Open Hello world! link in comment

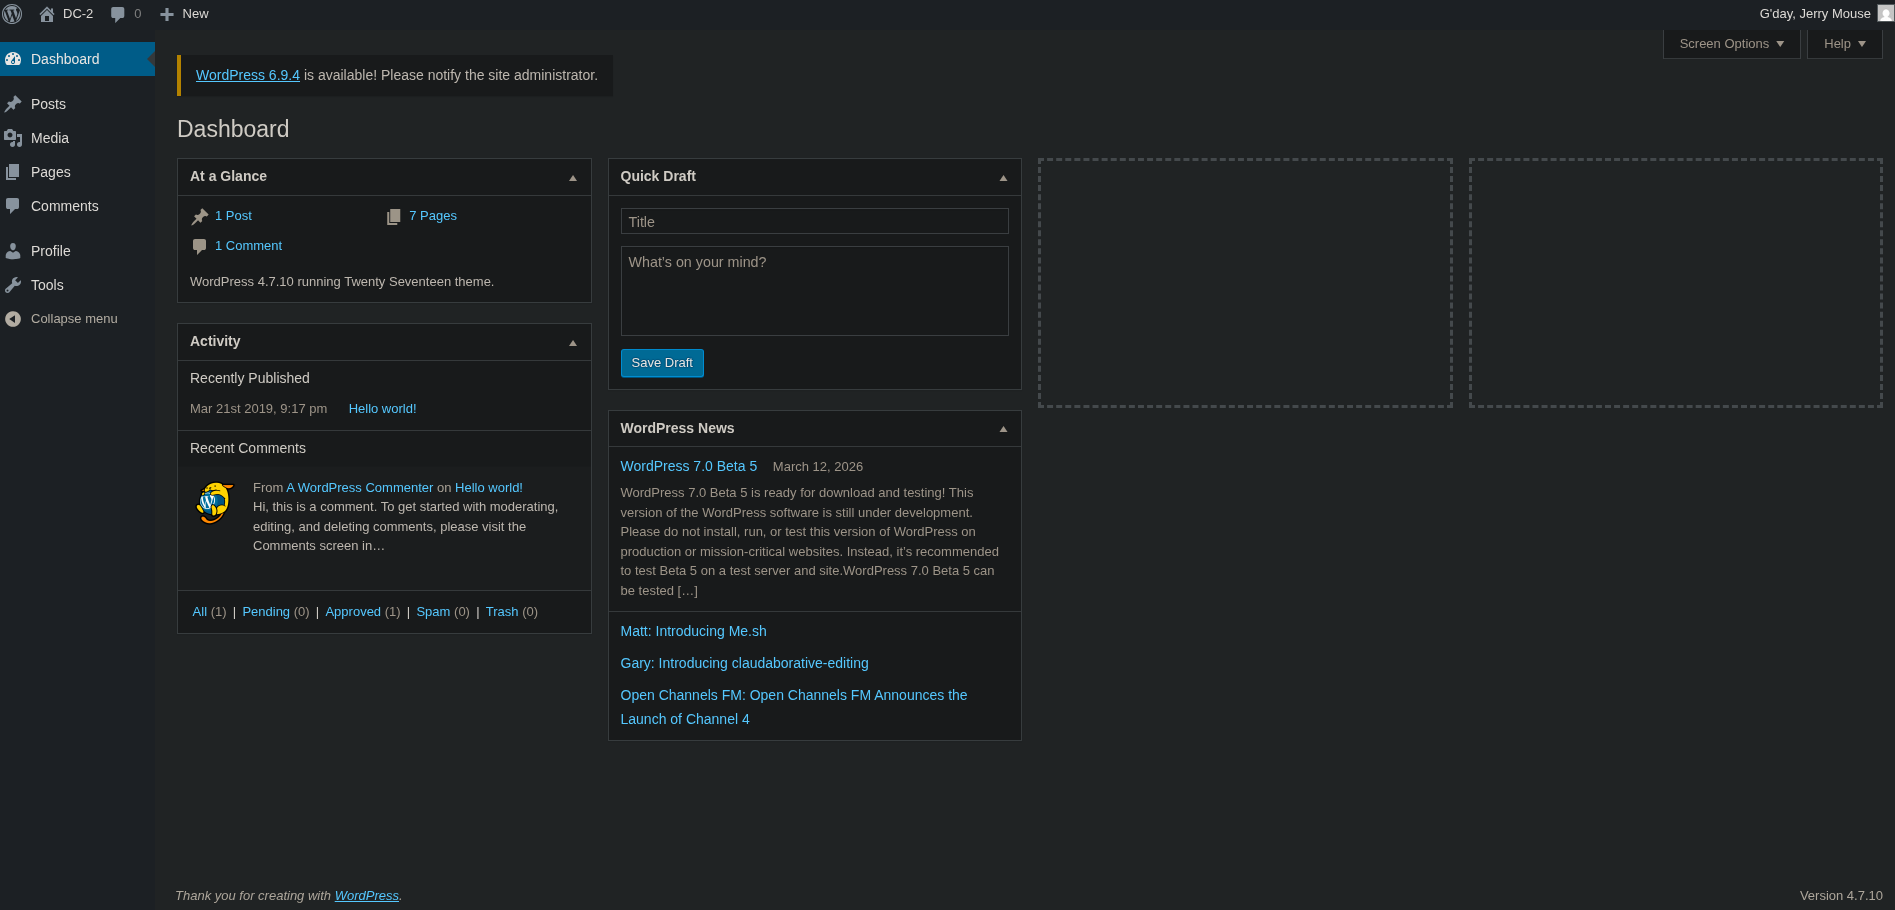489,488
